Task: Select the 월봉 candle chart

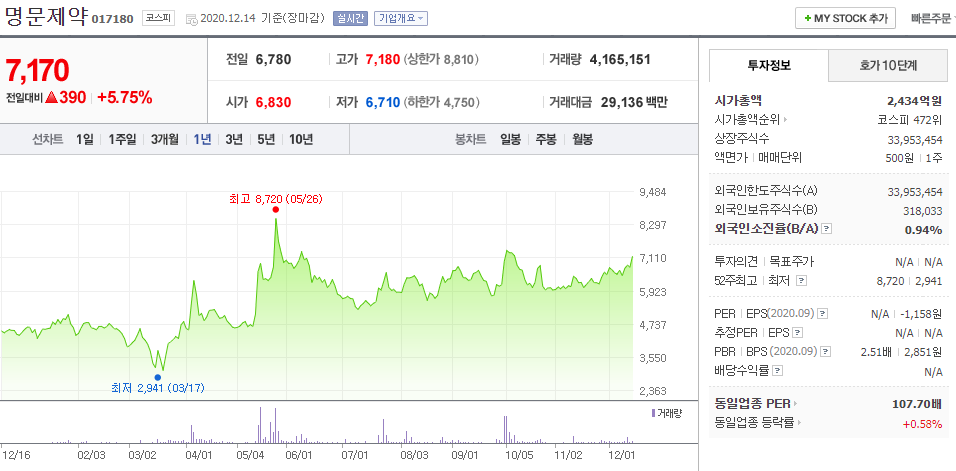Action: (582, 140)
